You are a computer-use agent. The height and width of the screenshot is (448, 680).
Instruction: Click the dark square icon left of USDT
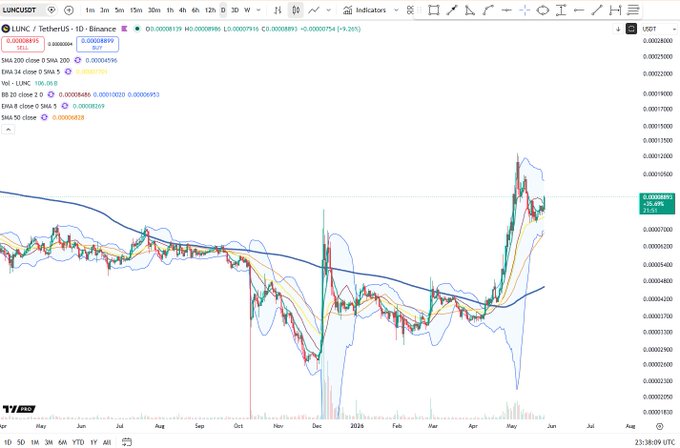pos(631,29)
